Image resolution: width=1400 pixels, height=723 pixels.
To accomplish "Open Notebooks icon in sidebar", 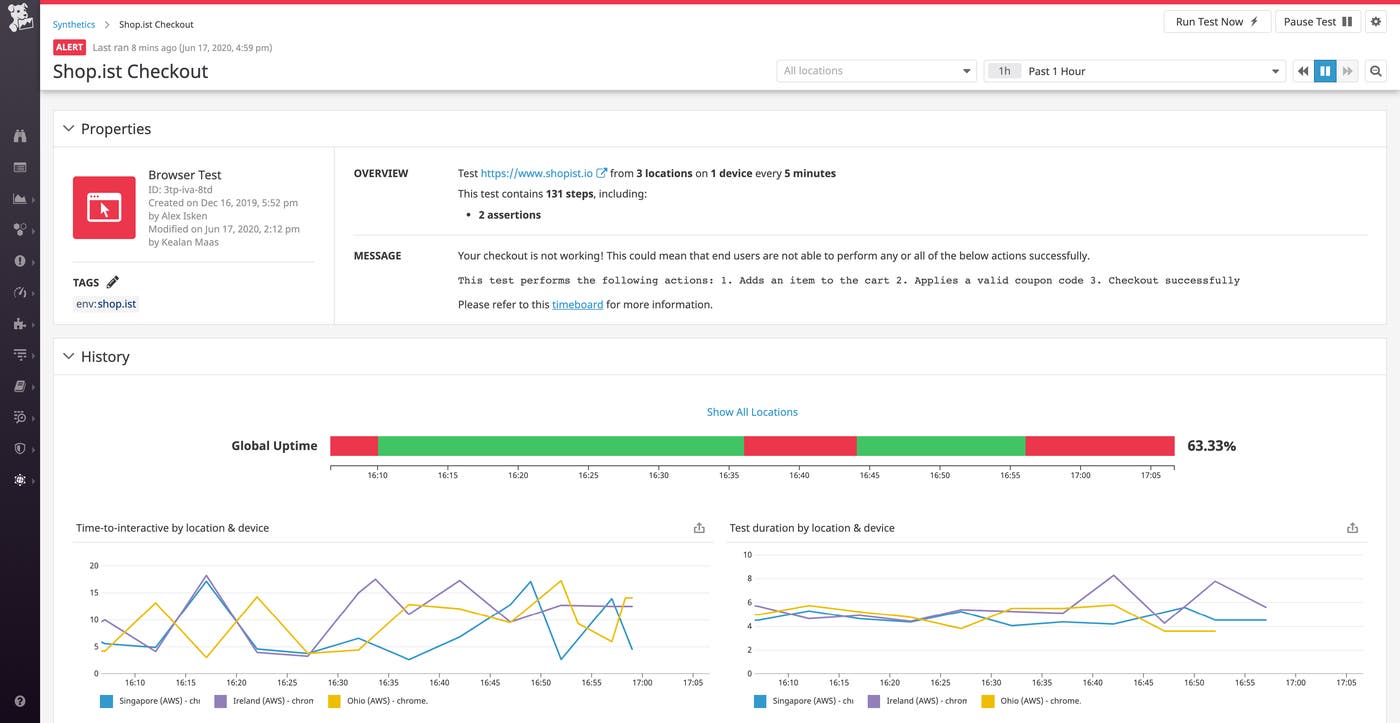I will [20, 386].
